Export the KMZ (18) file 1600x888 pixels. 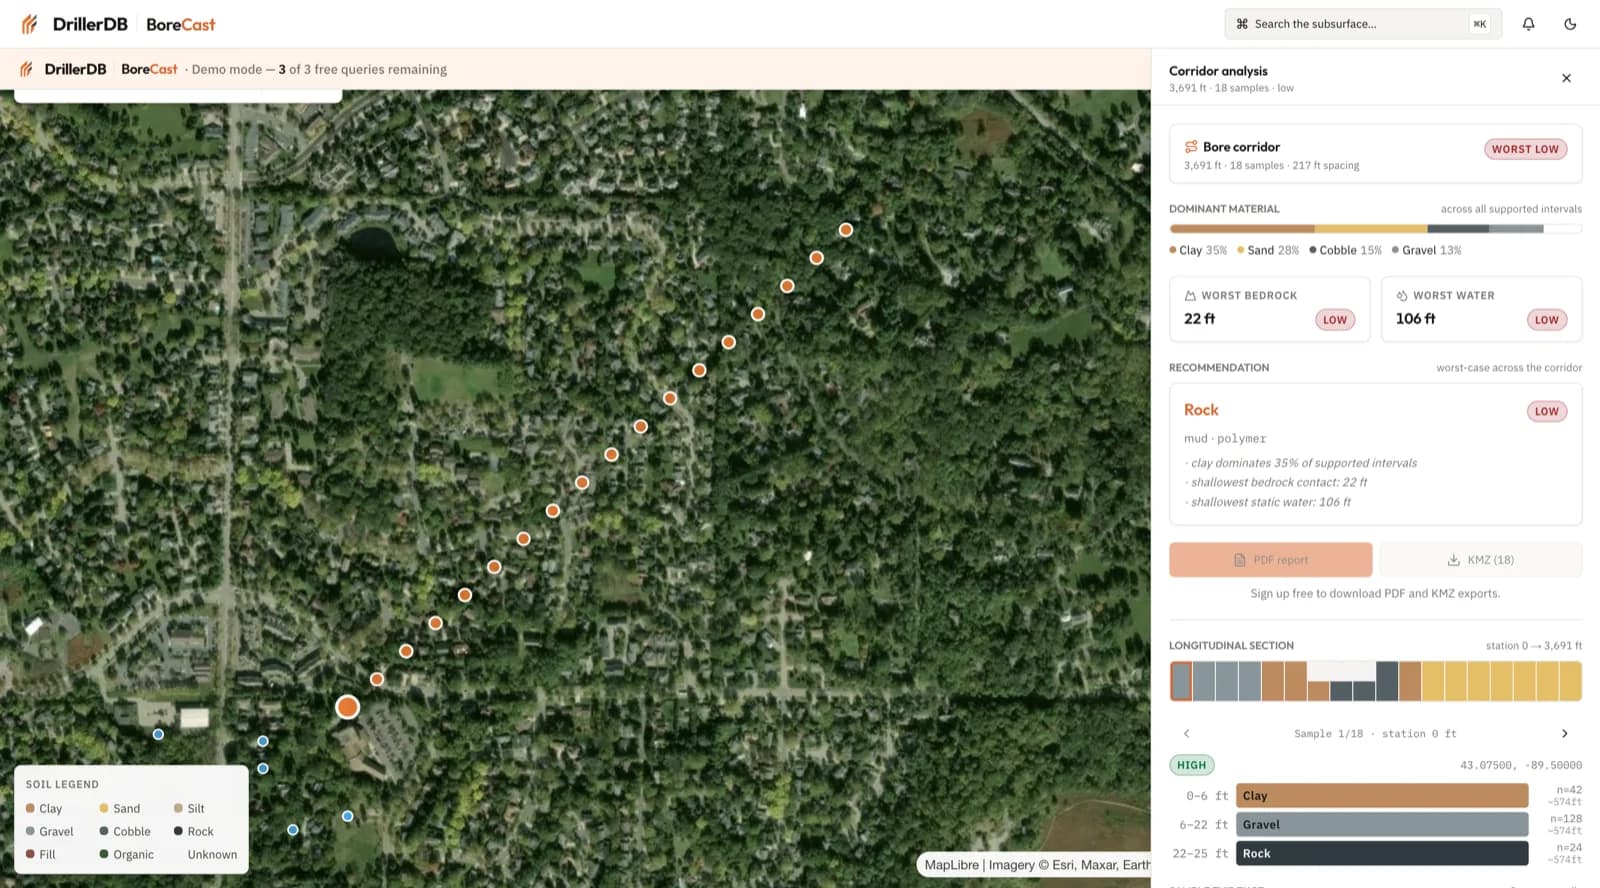(x=1480, y=560)
